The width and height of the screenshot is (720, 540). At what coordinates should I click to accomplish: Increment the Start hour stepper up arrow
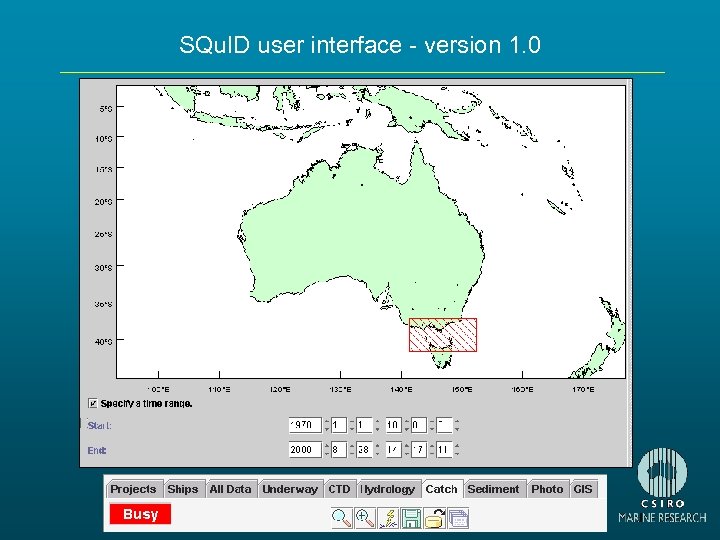(x=406, y=421)
